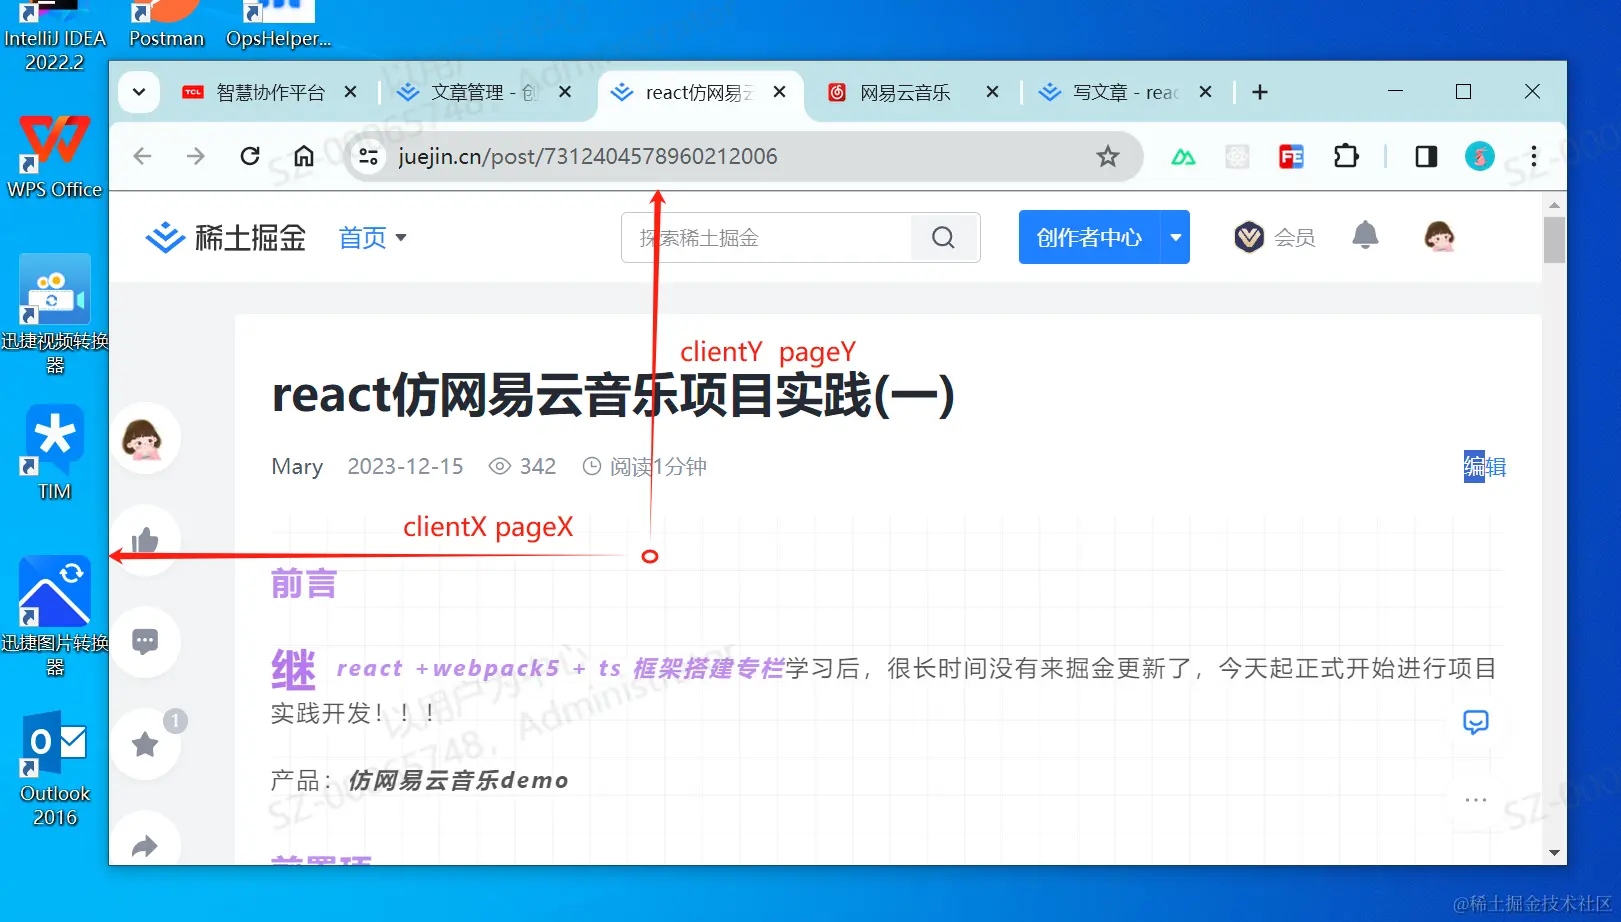Open the green Nuxt extension icon
Image resolution: width=1621 pixels, height=922 pixels.
(1183, 156)
